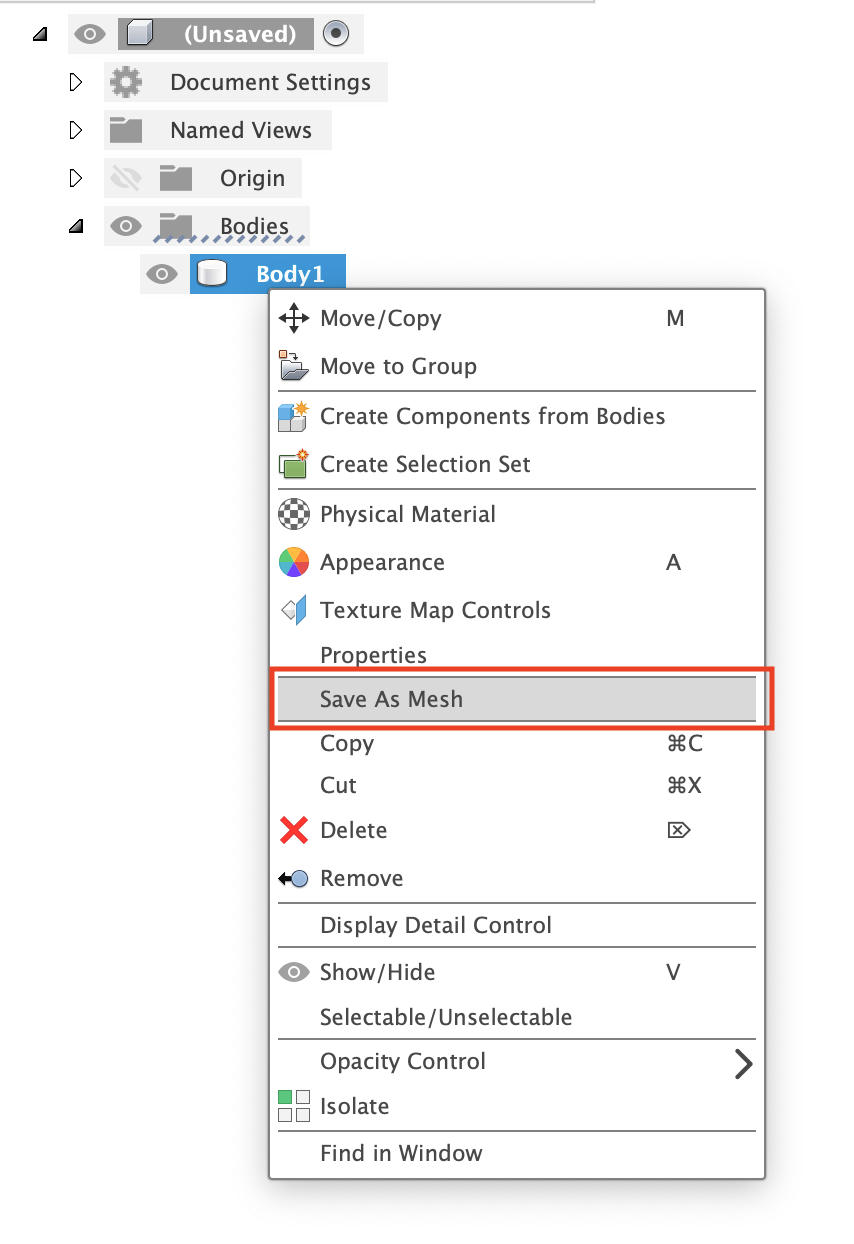854x1244 pixels.
Task: Click the Isolate icon in the menu
Action: (x=295, y=1106)
